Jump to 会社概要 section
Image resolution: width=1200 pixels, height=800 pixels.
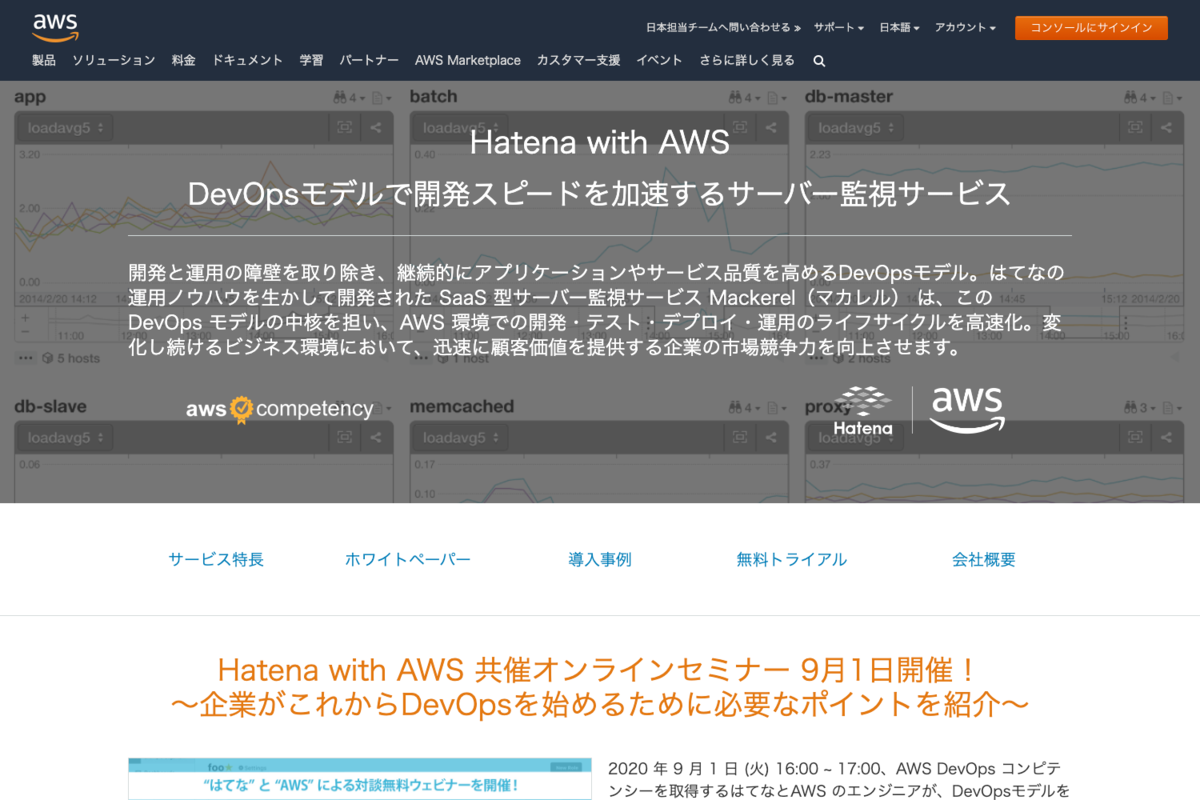[x=984, y=560]
